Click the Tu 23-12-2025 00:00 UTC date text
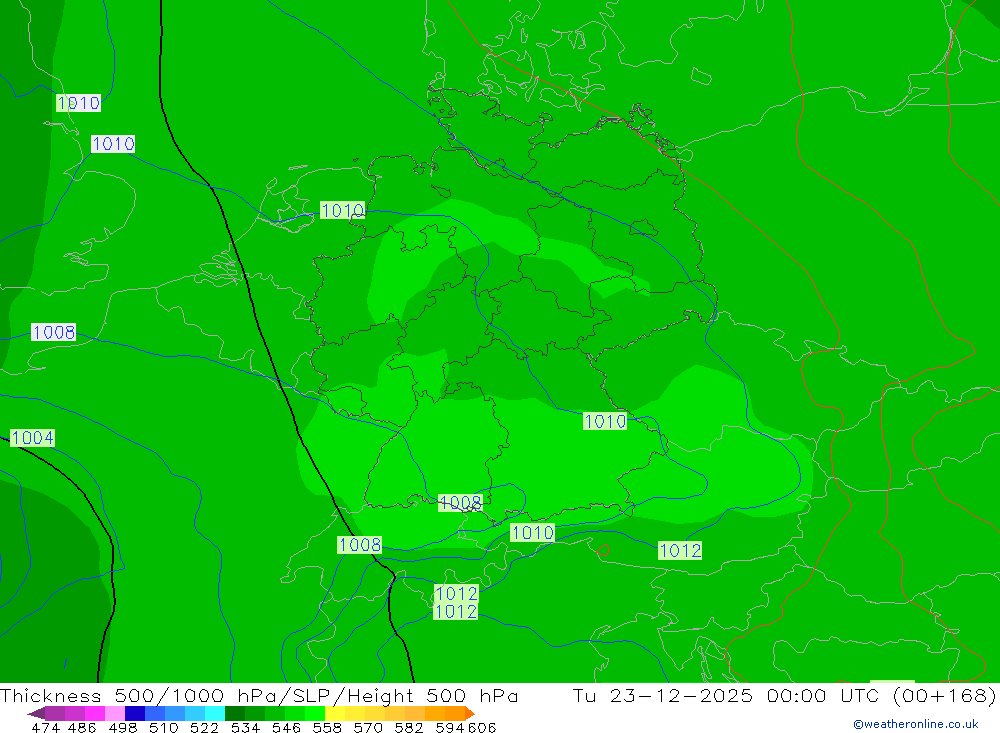Image resolution: width=1000 pixels, height=733 pixels. 726,695
